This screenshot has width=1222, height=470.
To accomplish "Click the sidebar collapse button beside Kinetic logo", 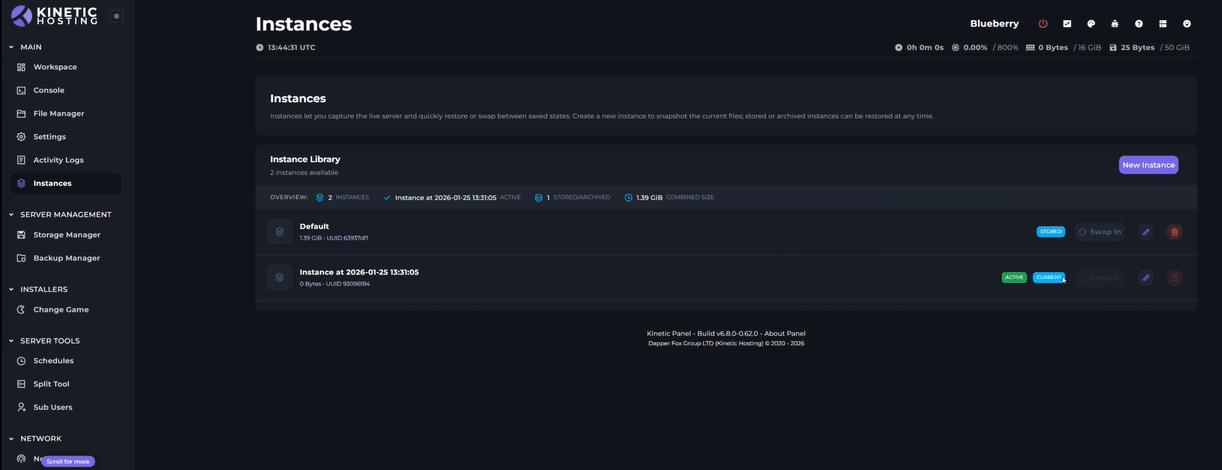I will tap(116, 16).
